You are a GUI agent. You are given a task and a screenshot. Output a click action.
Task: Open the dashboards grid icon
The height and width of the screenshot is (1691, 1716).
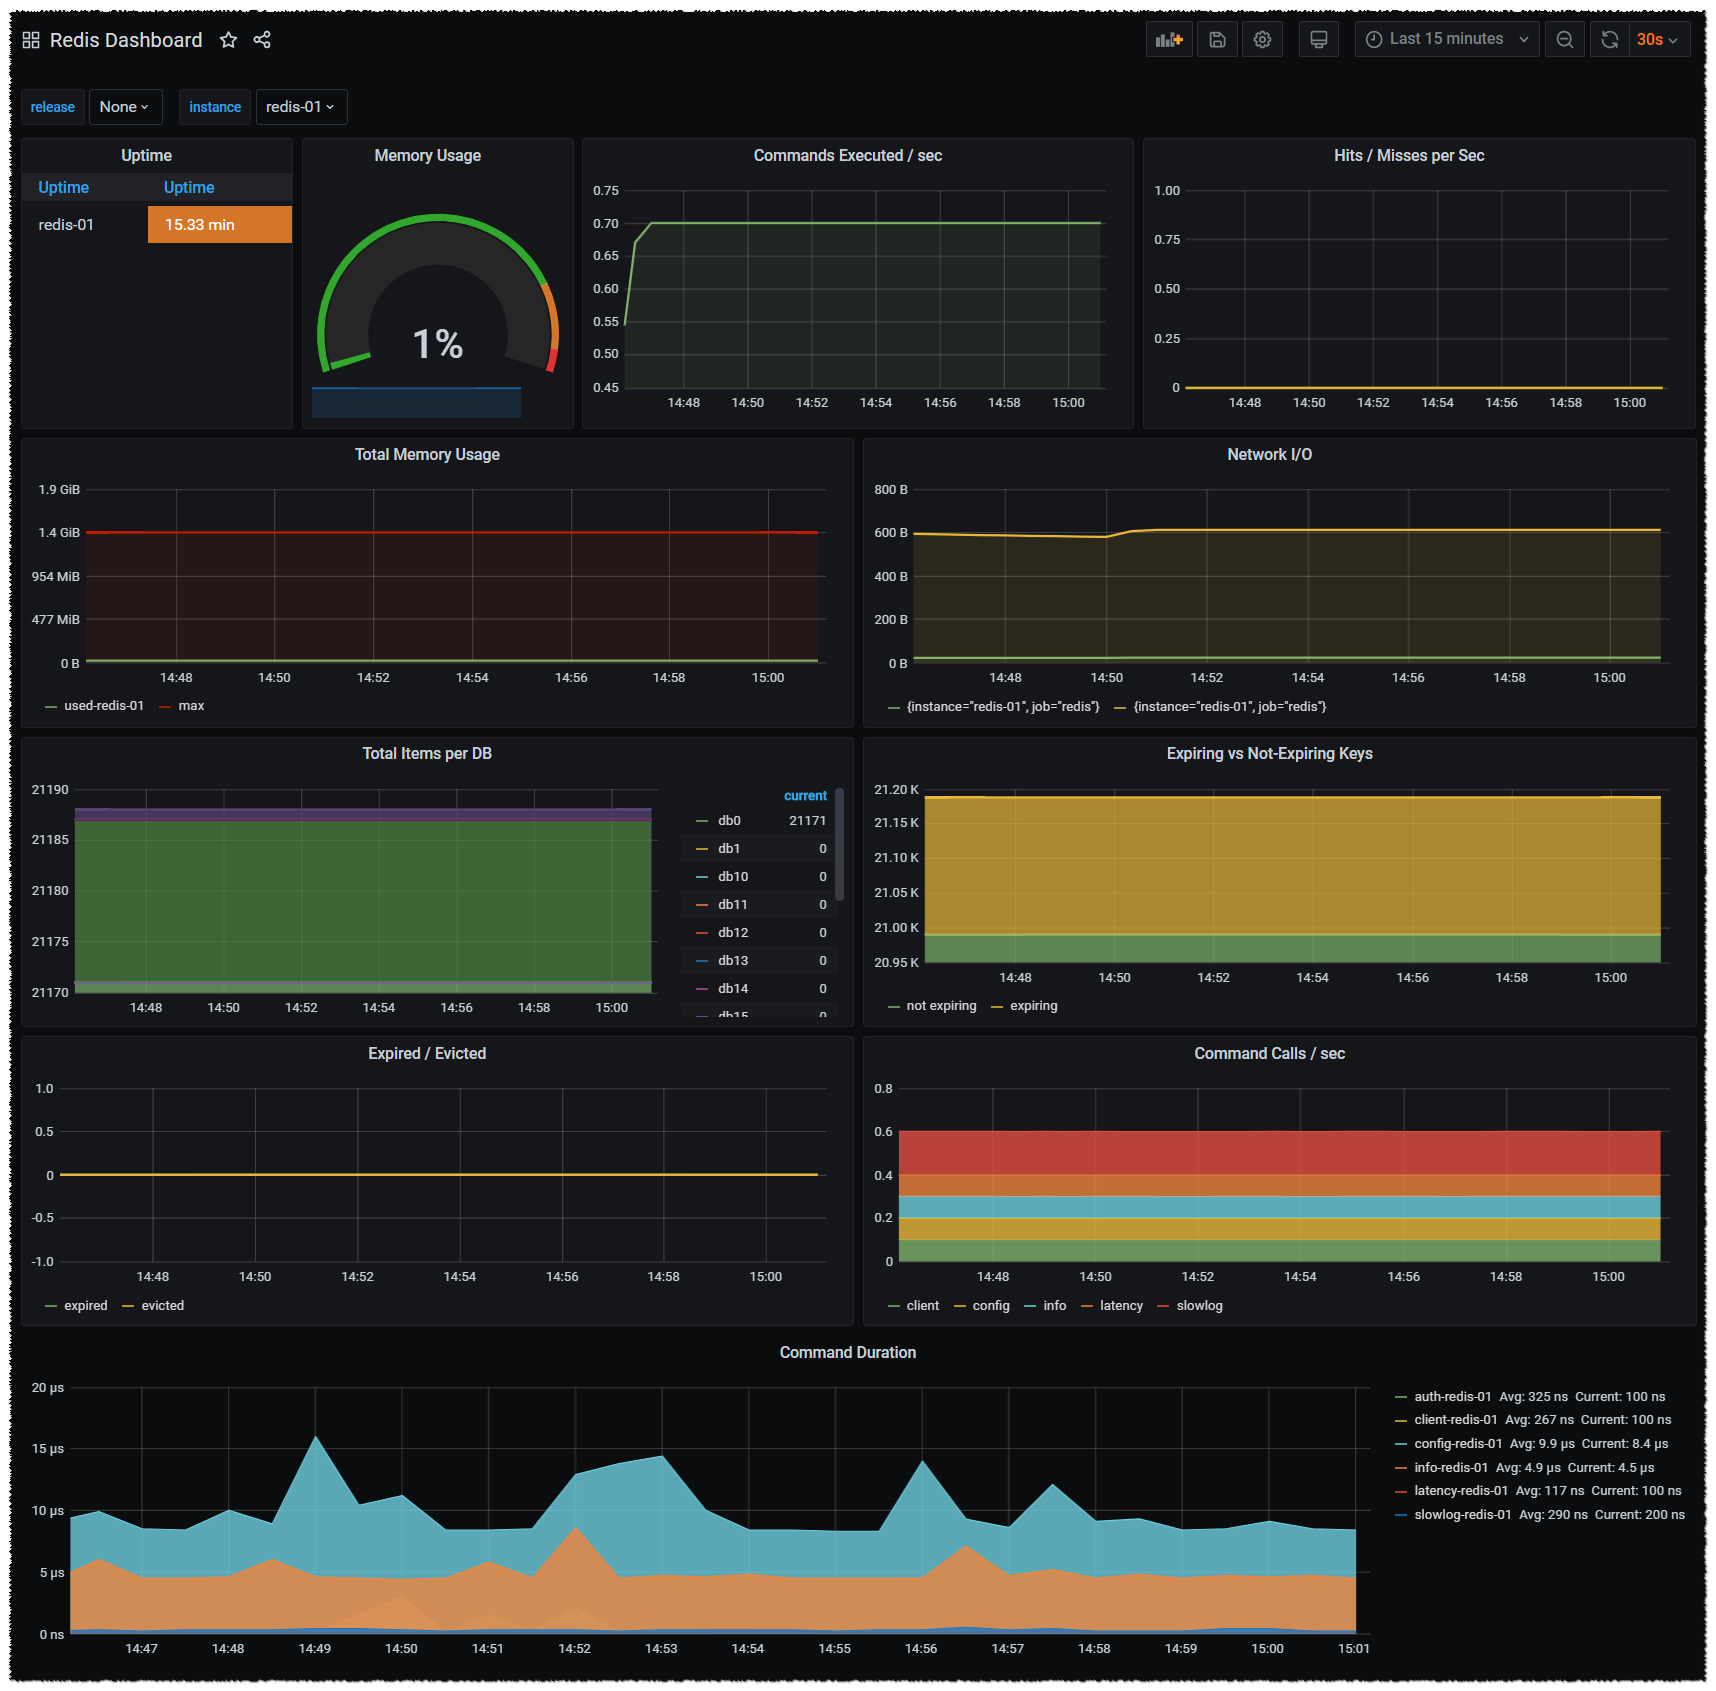click(x=31, y=40)
